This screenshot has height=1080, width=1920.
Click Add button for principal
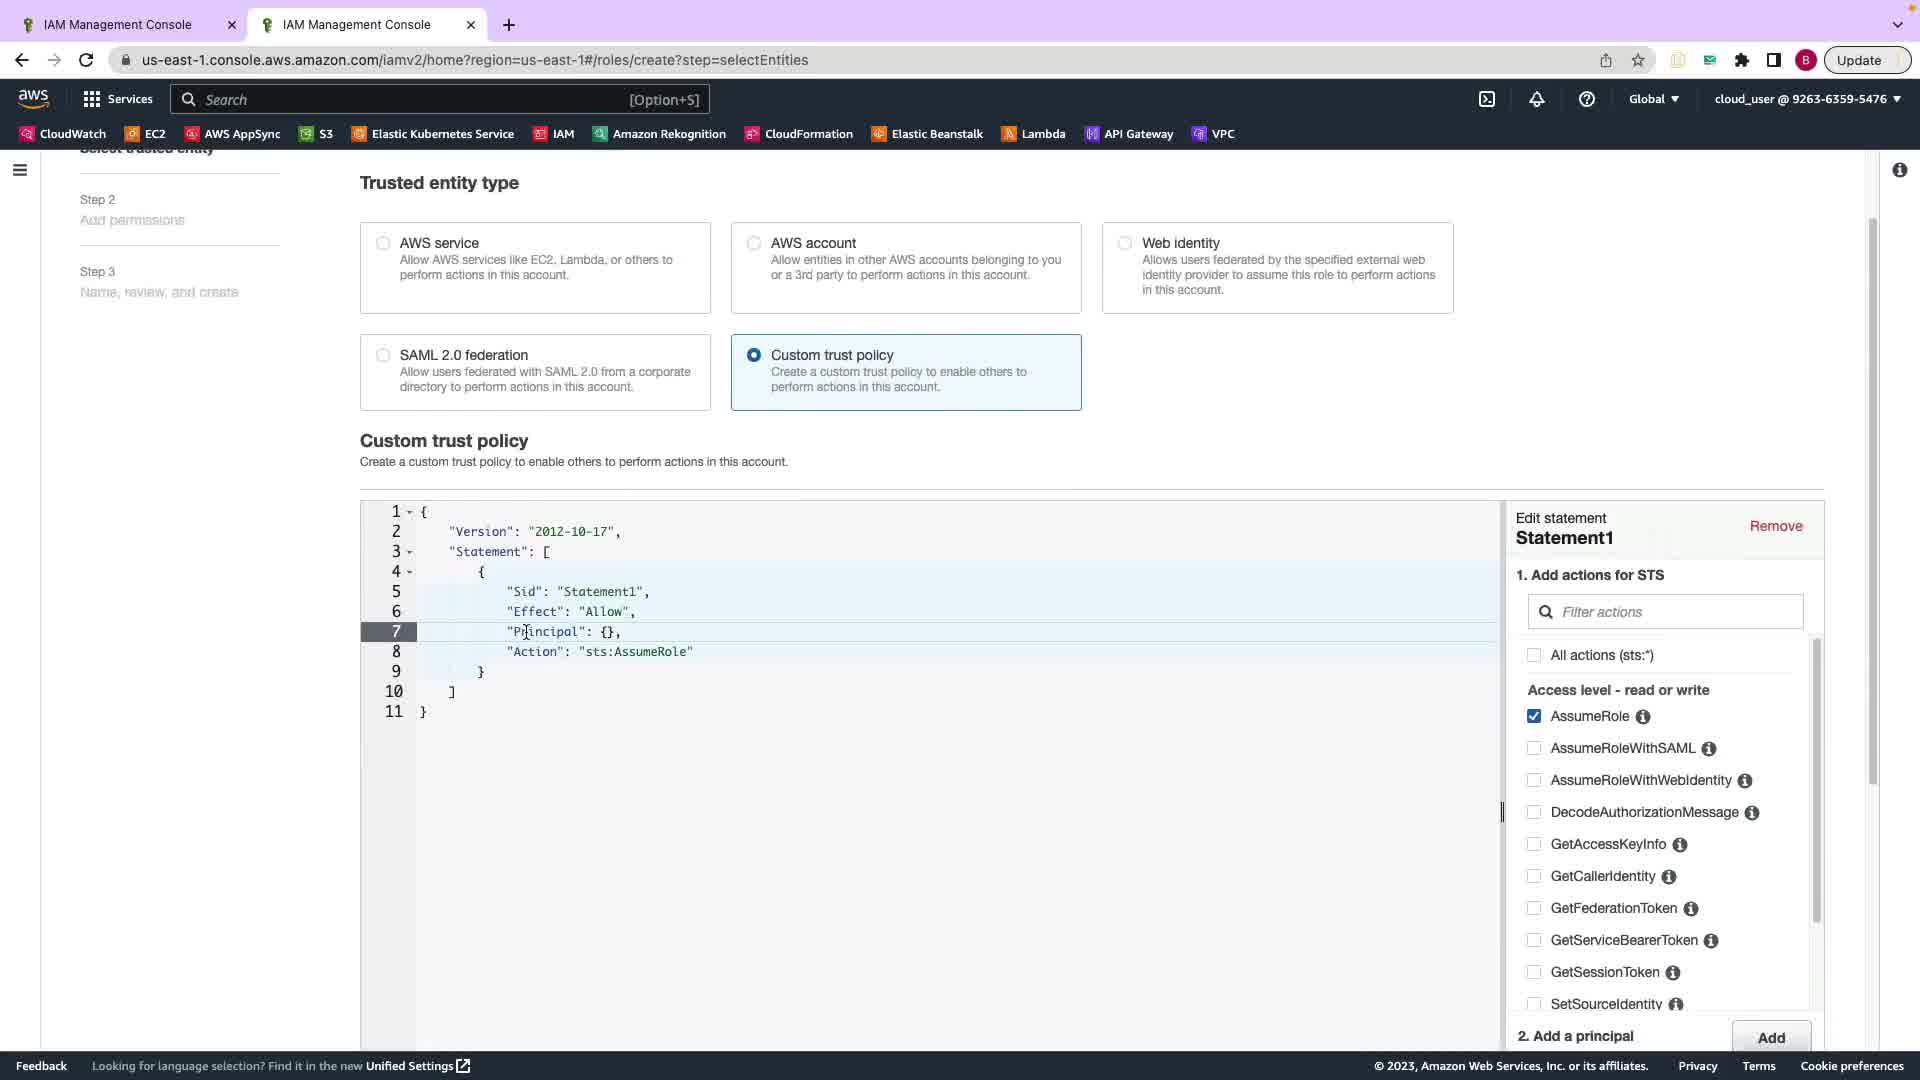1771,1037
